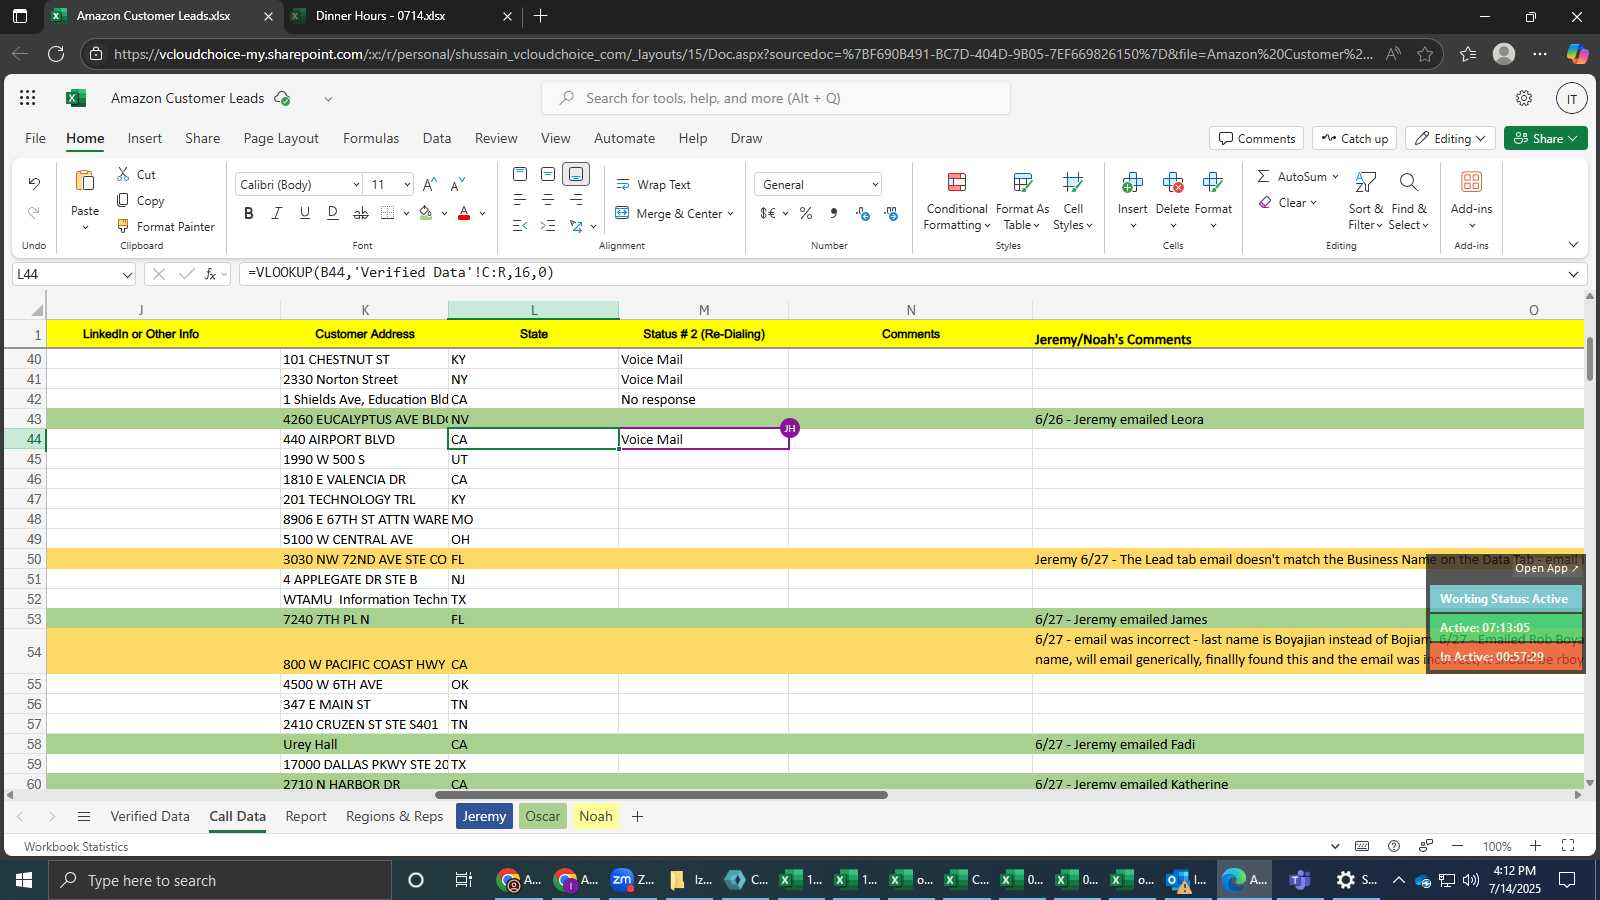Image resolution: width=1600 pixels, height=900 pixels.
Task: Expand the formula bar chevron
Action: tap(1573, 274)
